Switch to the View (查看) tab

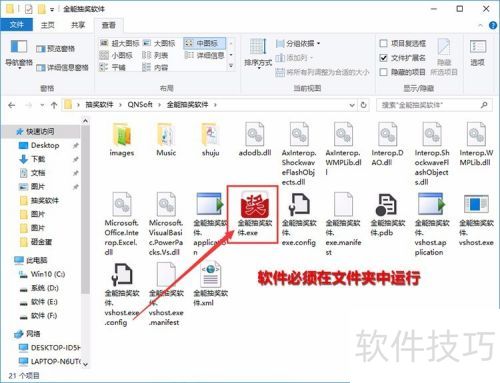(109, 25)
